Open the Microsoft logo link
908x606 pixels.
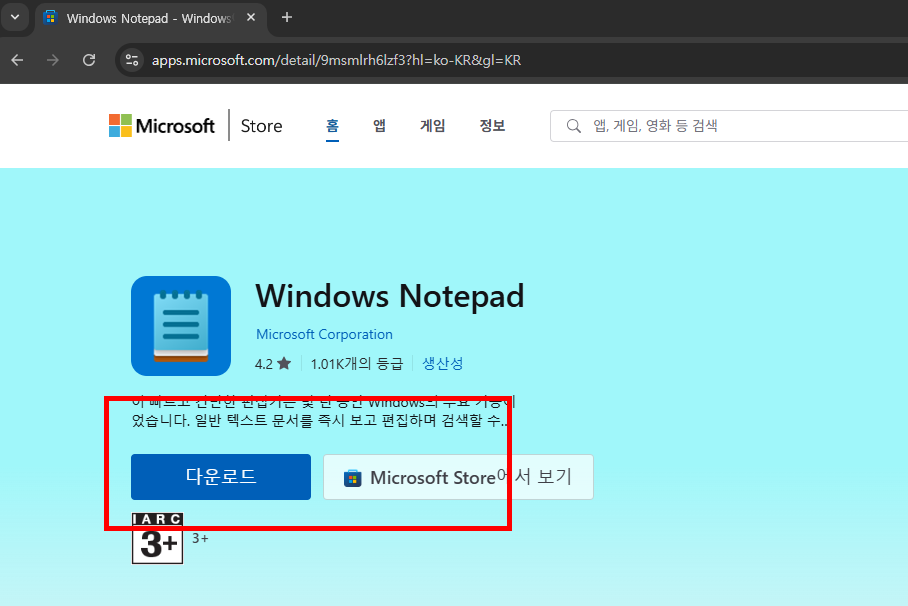click(162, 126)
